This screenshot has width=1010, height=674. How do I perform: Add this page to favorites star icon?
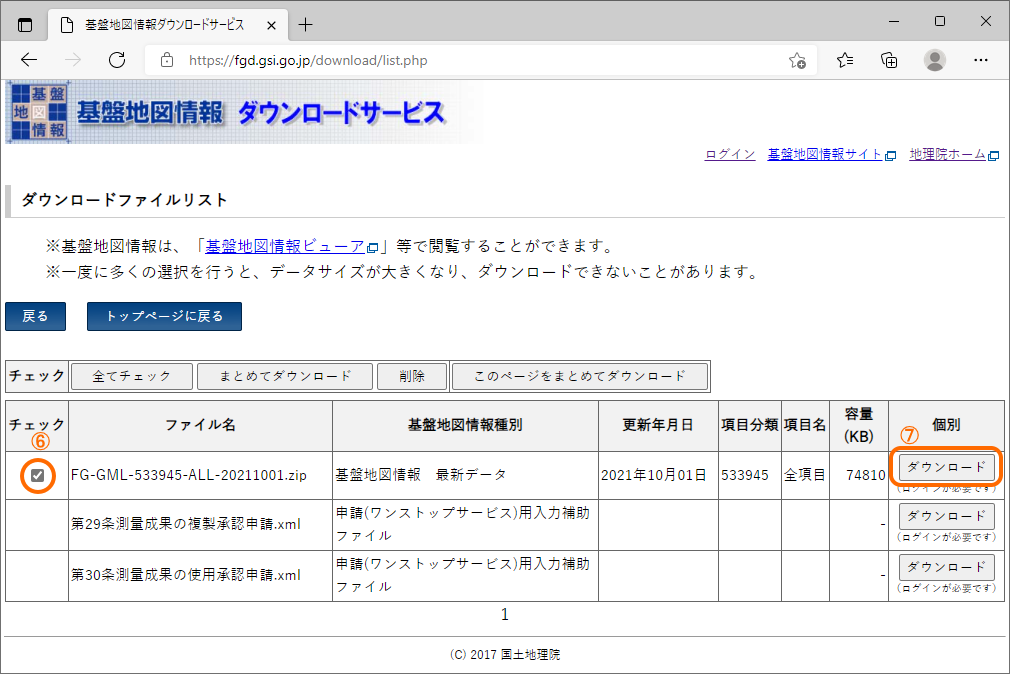pyautogui.click(x=797, y=61)
